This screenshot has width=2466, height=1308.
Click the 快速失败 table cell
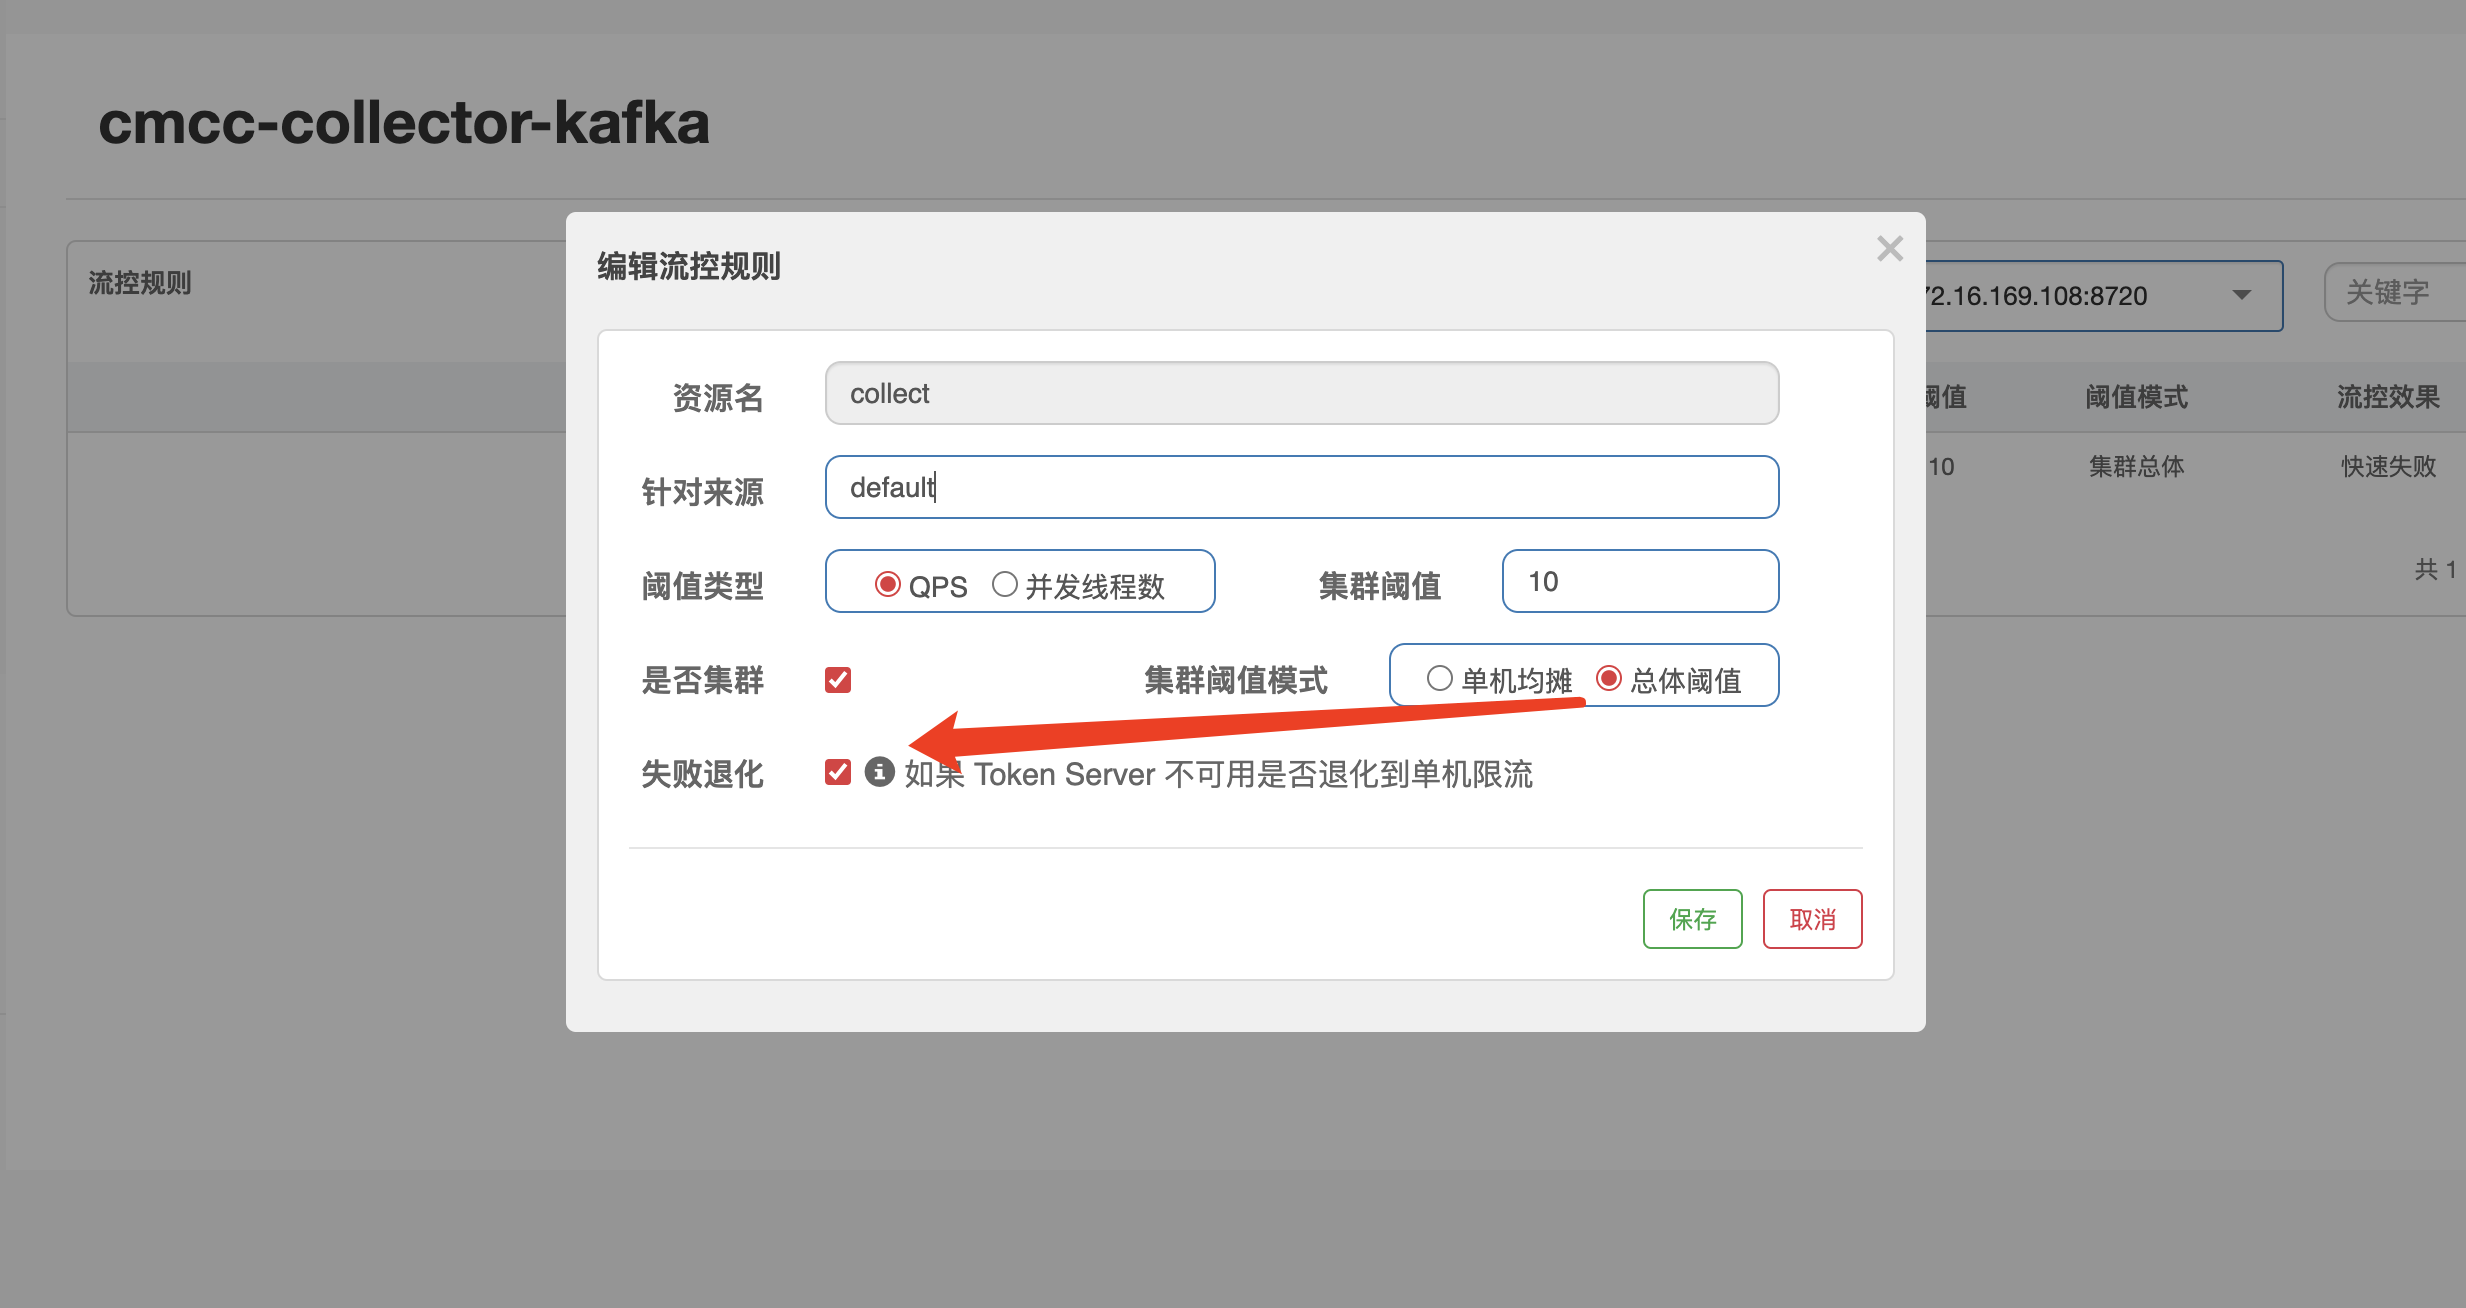point(2388,466)
